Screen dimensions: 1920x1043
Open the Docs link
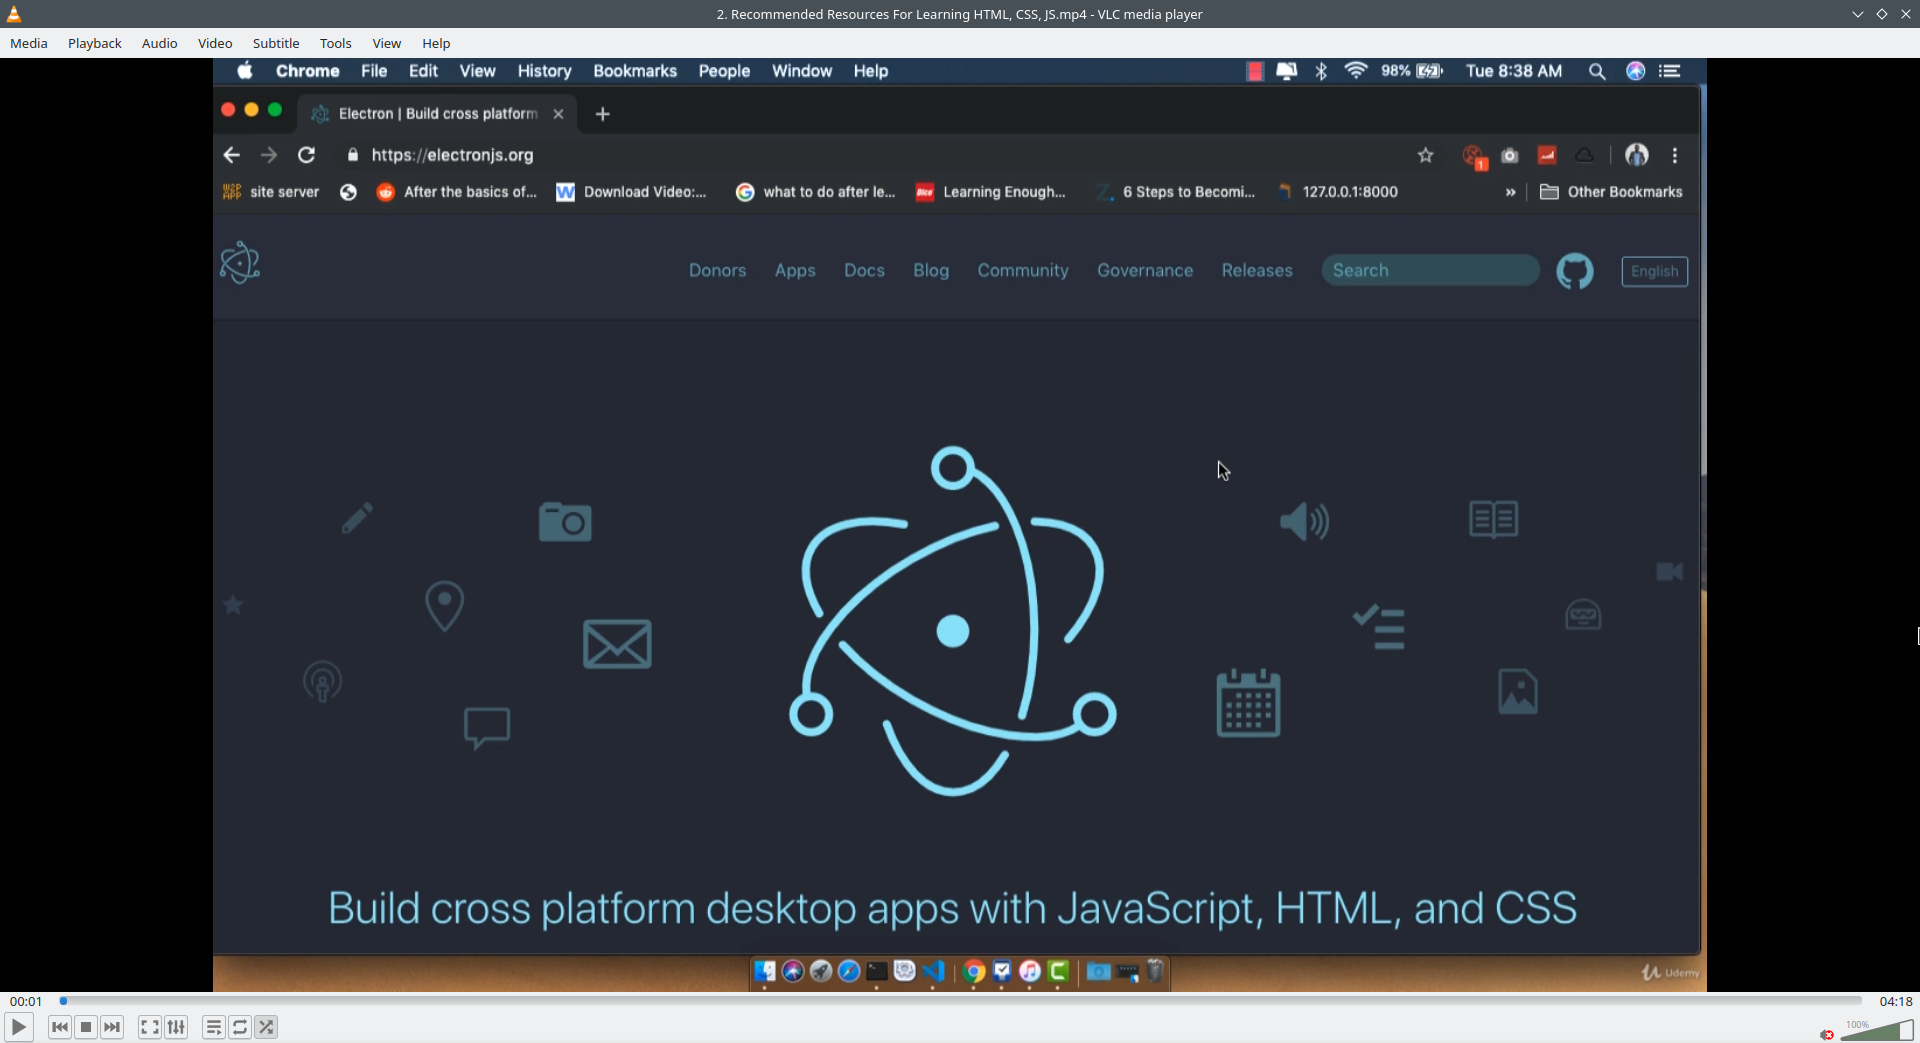pos(864,270)
